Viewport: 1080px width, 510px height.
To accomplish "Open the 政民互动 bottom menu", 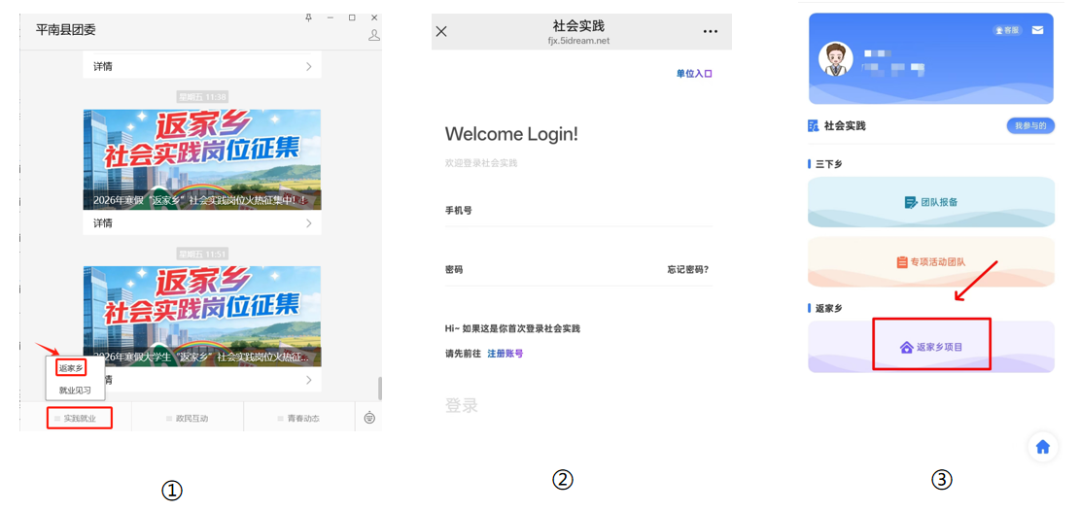I will (x=187, y=418).
